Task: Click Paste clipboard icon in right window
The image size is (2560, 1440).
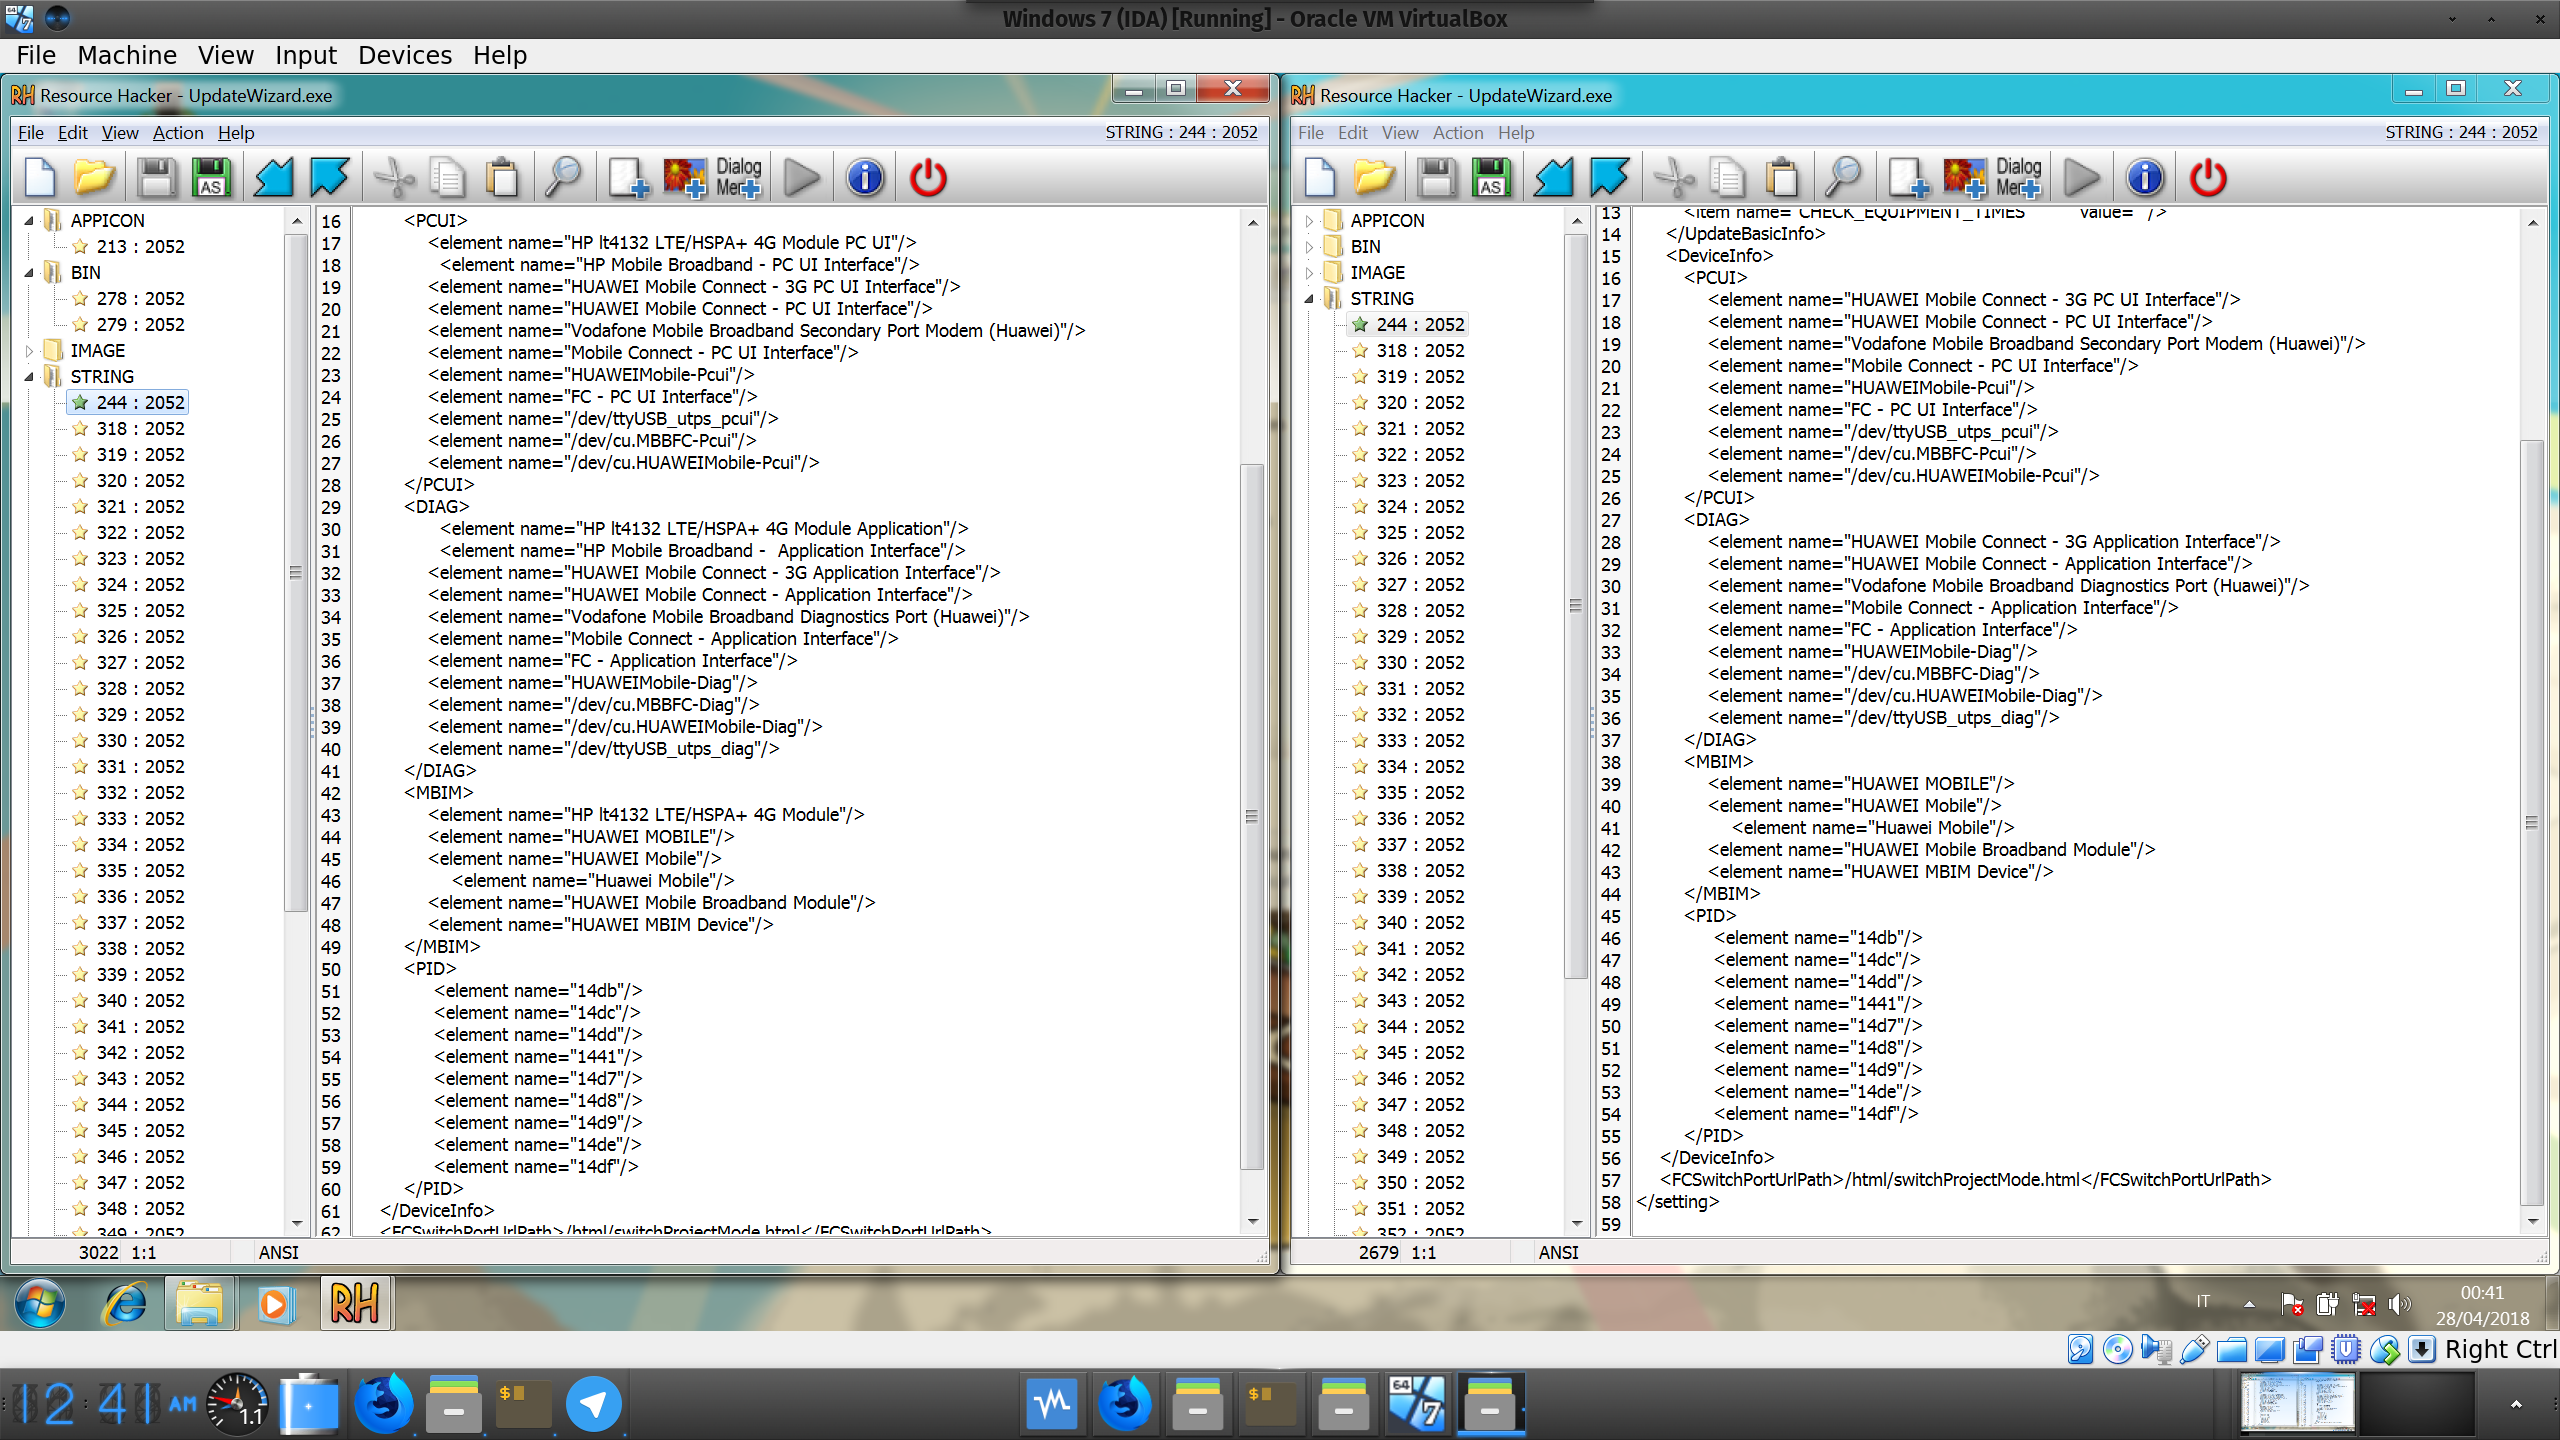Action: [1782, 178]
